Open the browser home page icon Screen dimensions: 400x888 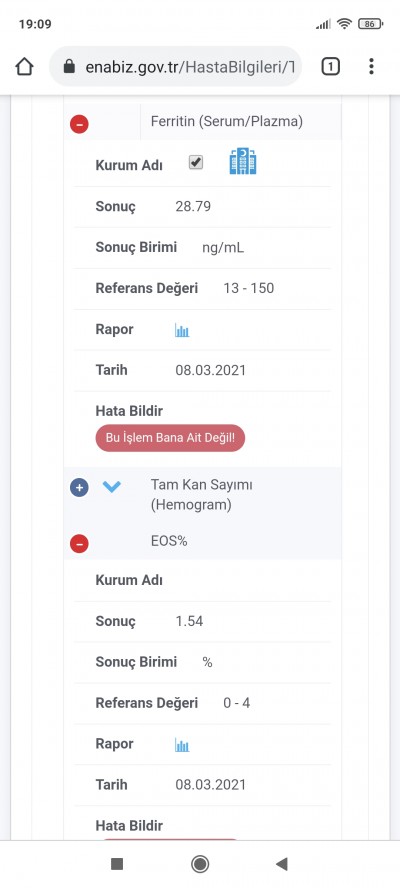[x=24, y=67]
